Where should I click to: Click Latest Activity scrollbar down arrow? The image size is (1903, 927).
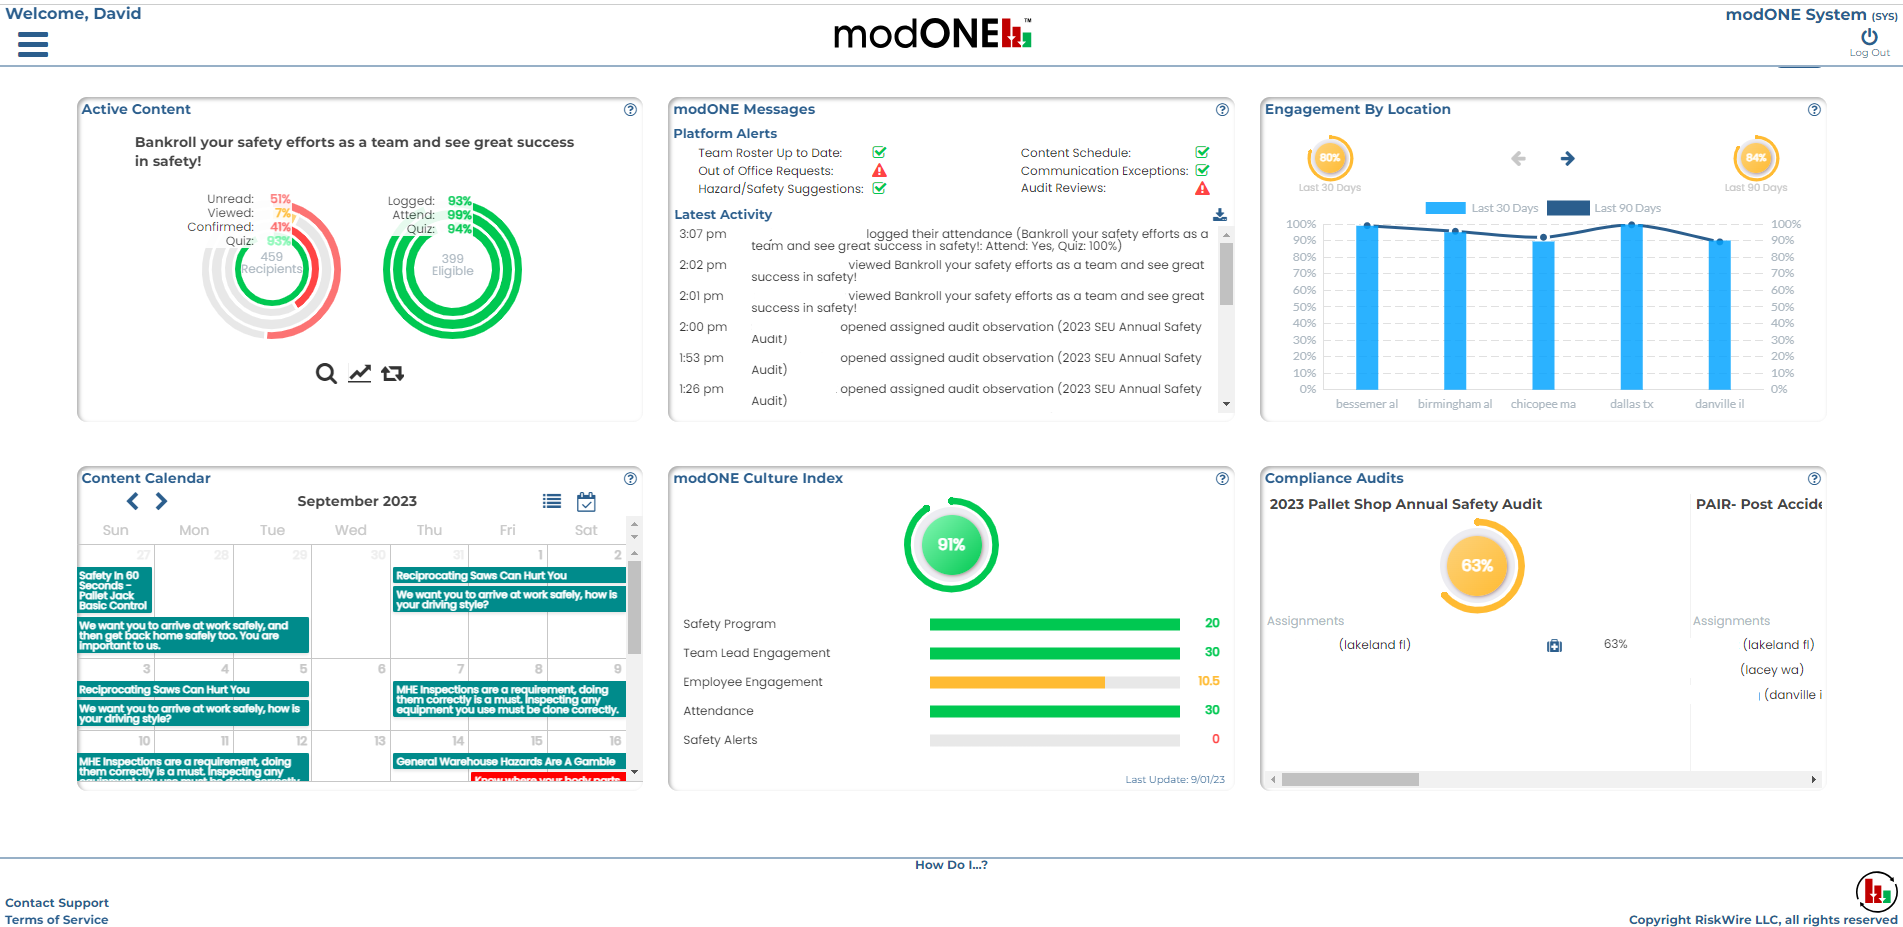(x=1226, y=404)
